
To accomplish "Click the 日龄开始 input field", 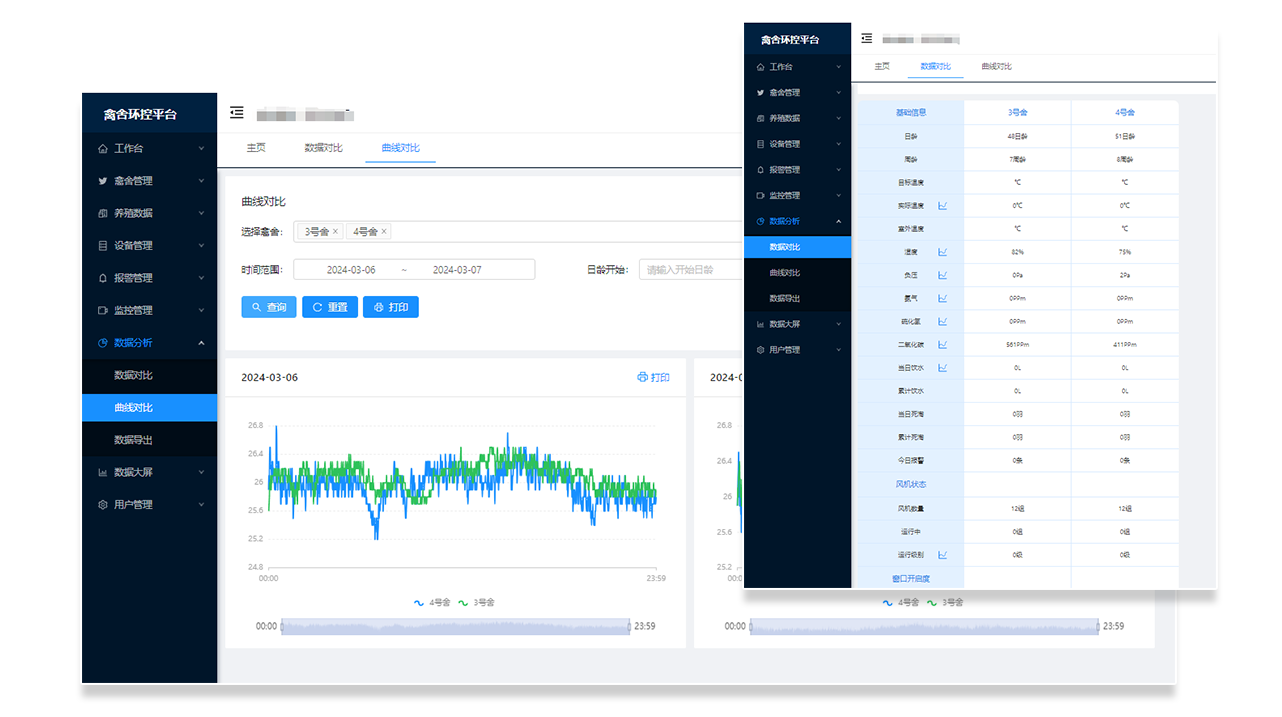I will (690, 270).
